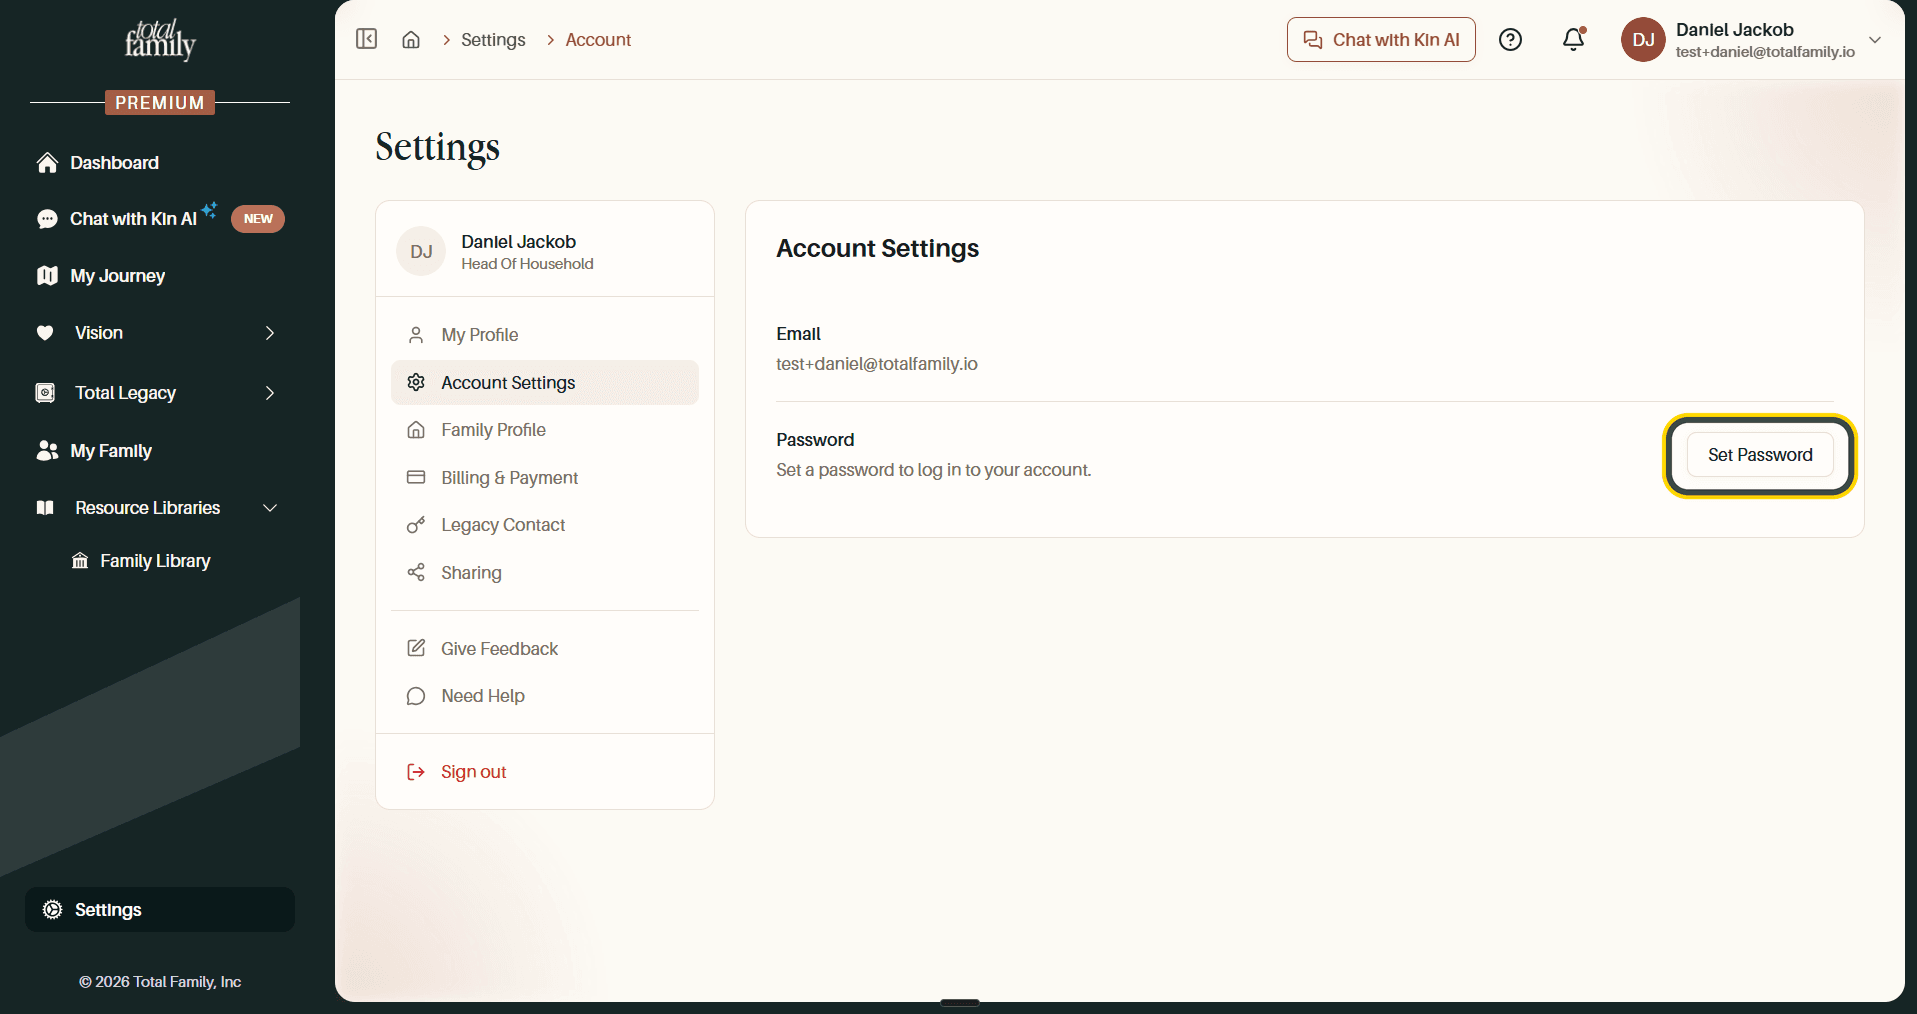Click the Need Help speech bubble icon
The height and width of the screenshot is (1014, 1917).
416,696
